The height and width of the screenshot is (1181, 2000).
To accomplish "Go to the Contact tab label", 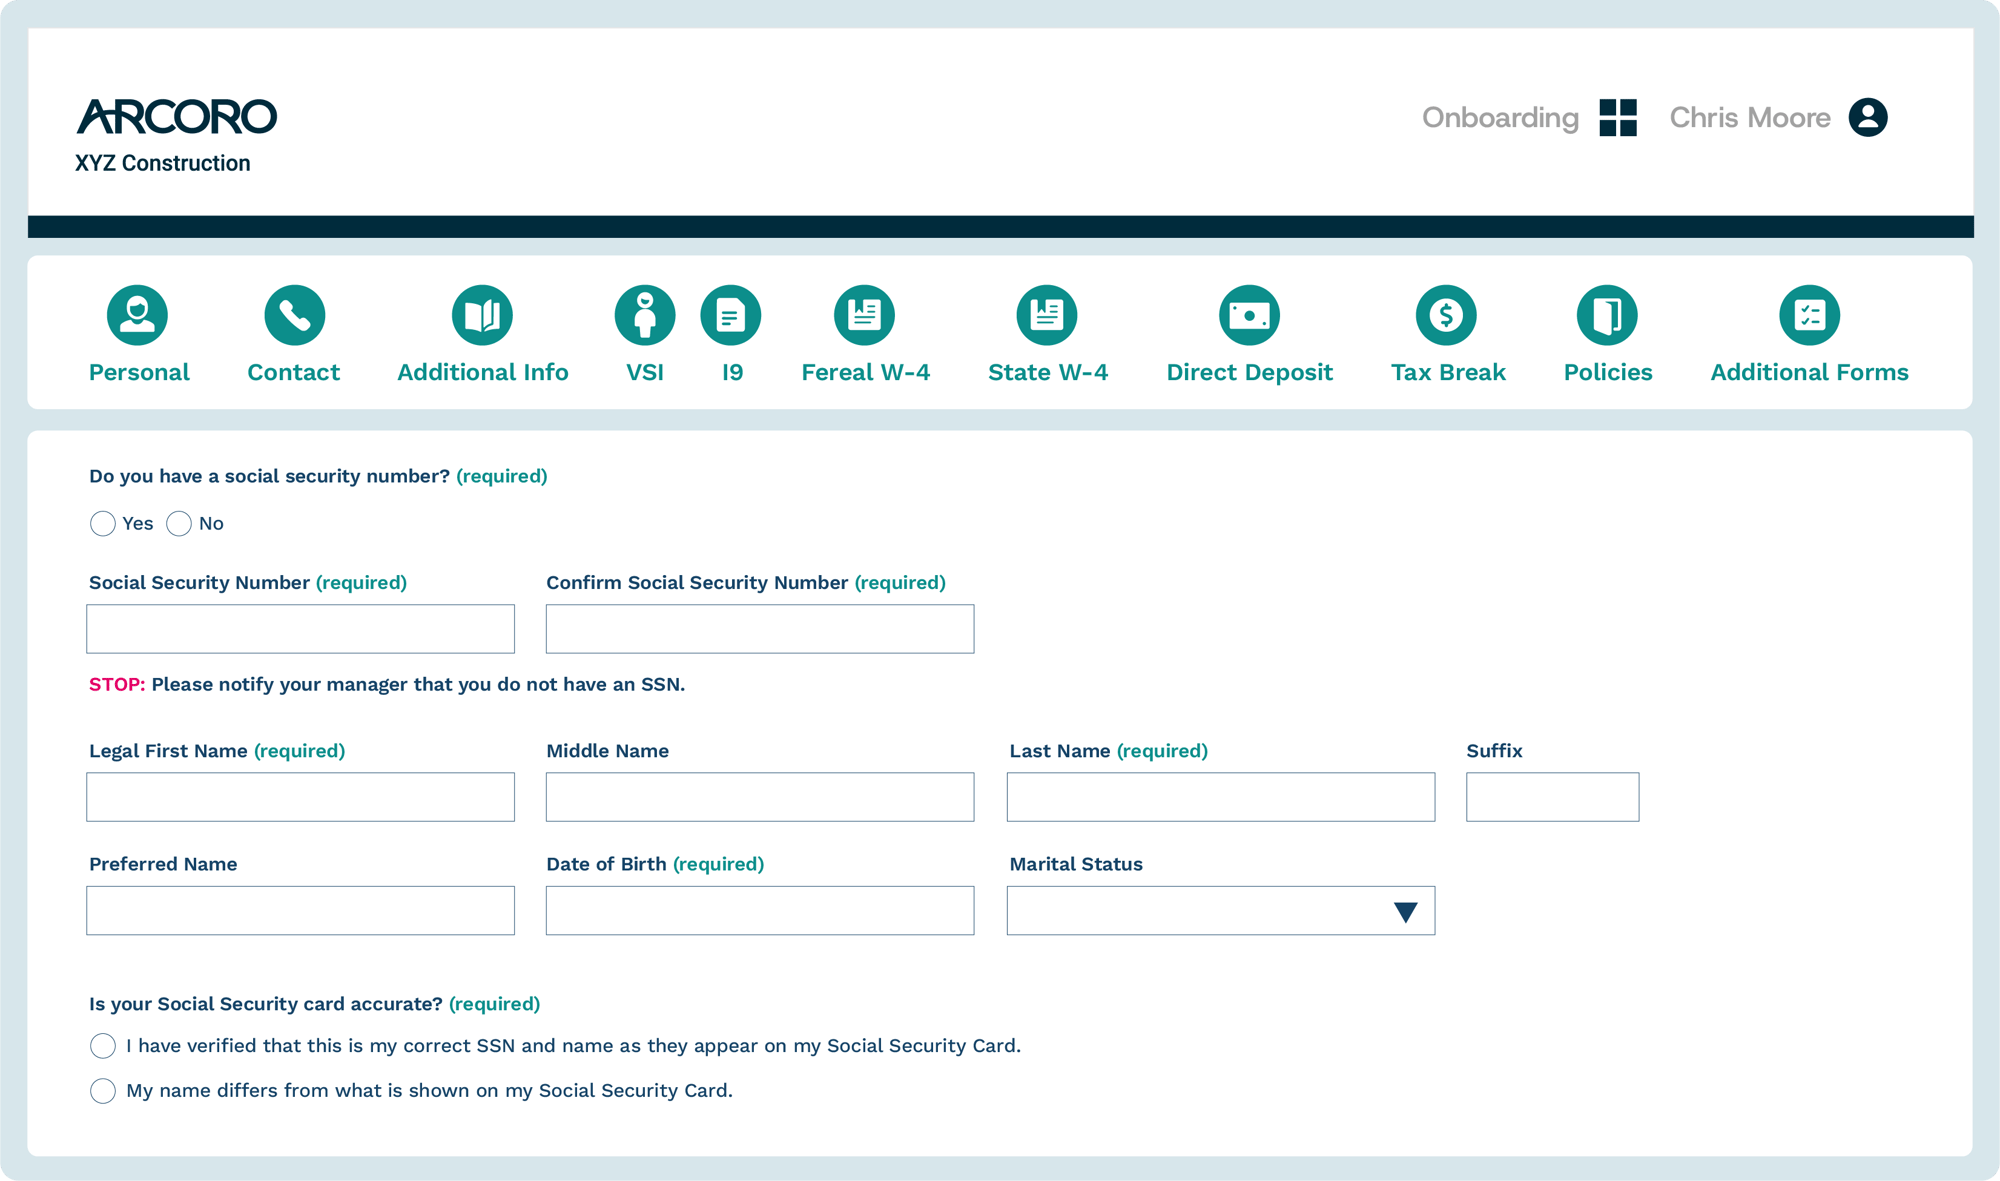I will point(294,372).
